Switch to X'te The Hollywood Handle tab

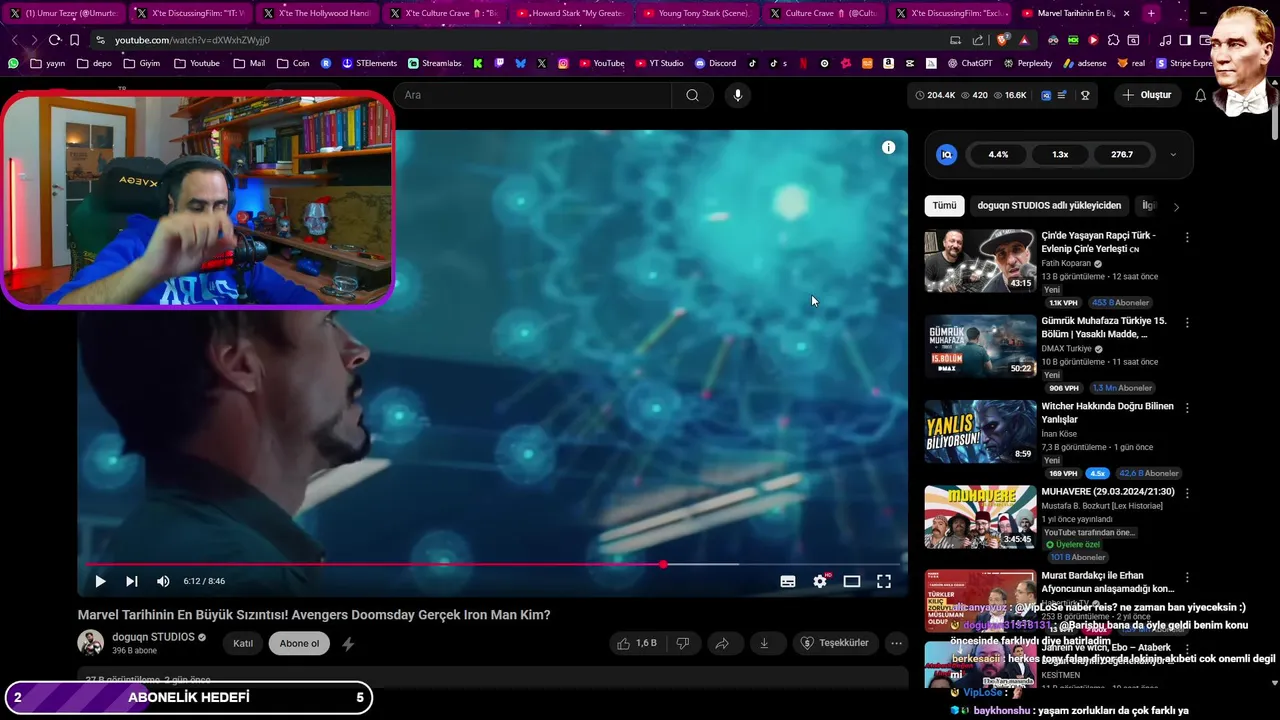(x=316, y=13)
